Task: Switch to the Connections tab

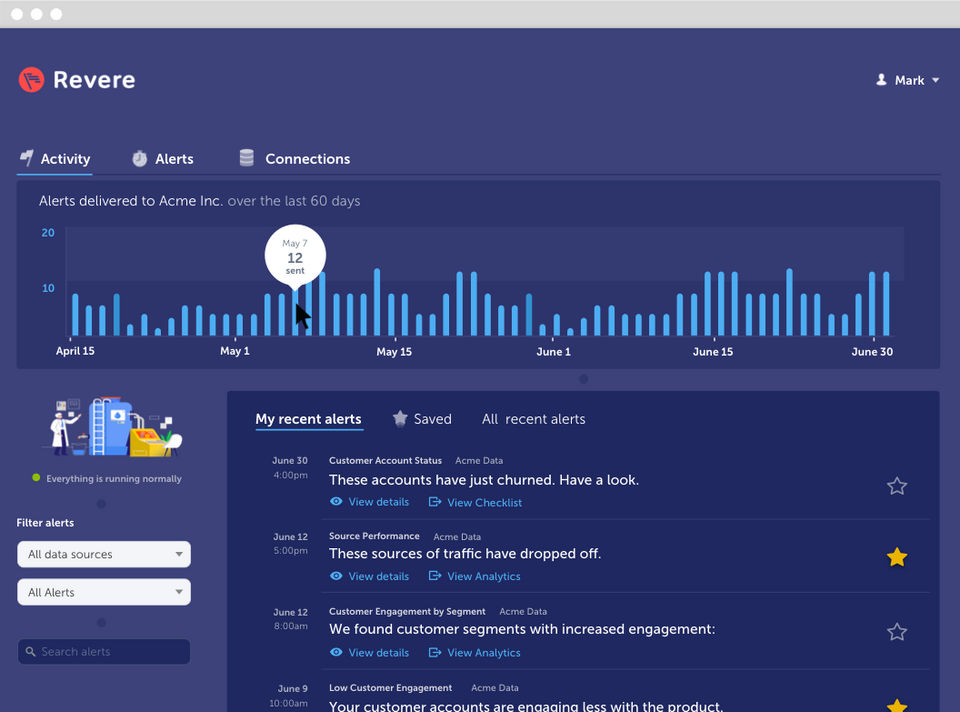Action: pos(294,159)
